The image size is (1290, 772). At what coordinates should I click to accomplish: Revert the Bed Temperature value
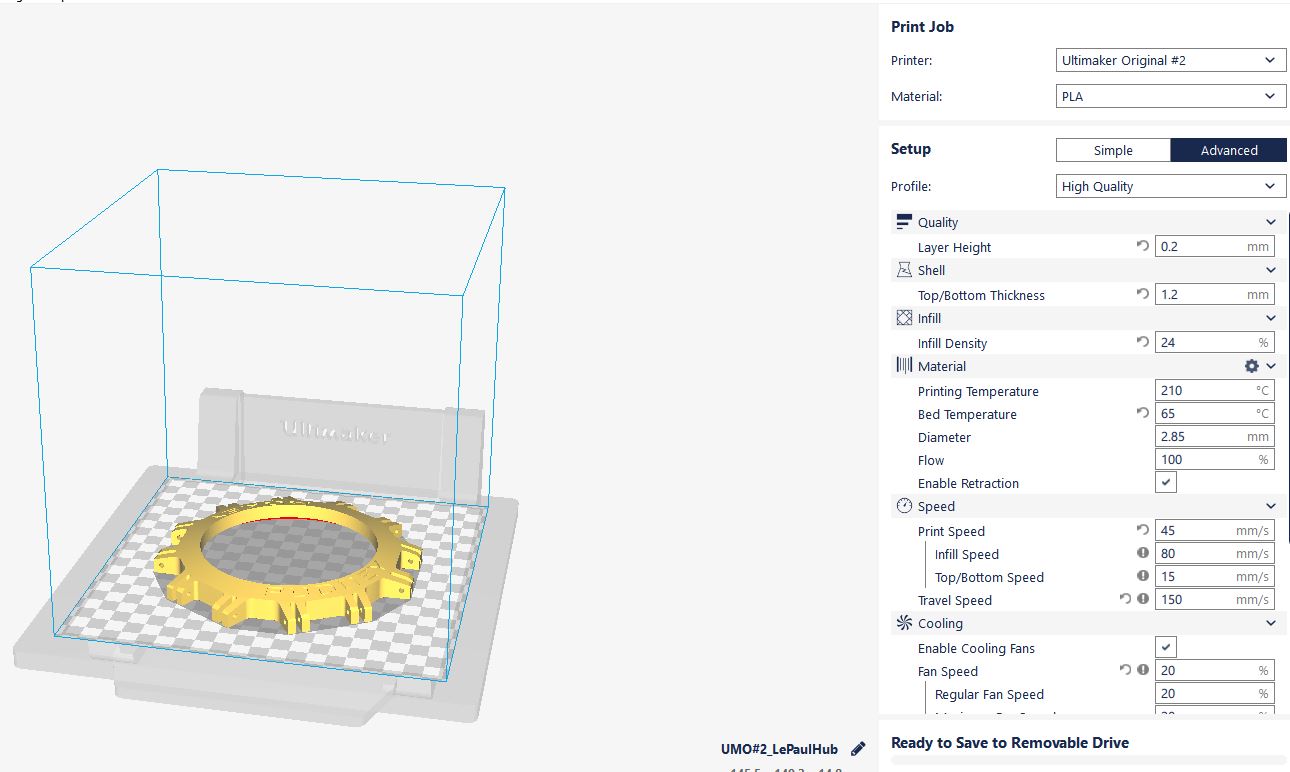coord(1142,413)
